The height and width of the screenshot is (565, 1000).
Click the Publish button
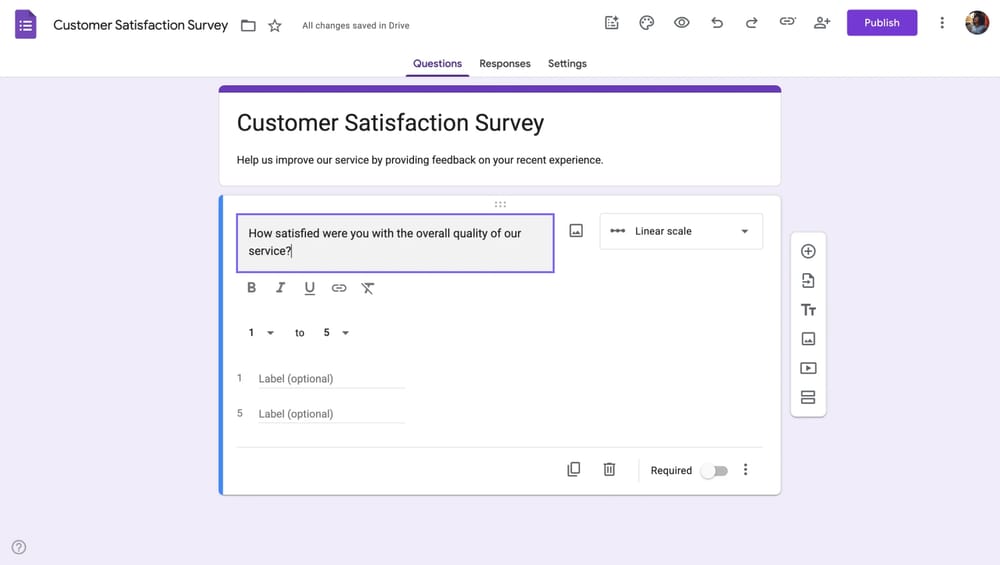coord(881,23)
